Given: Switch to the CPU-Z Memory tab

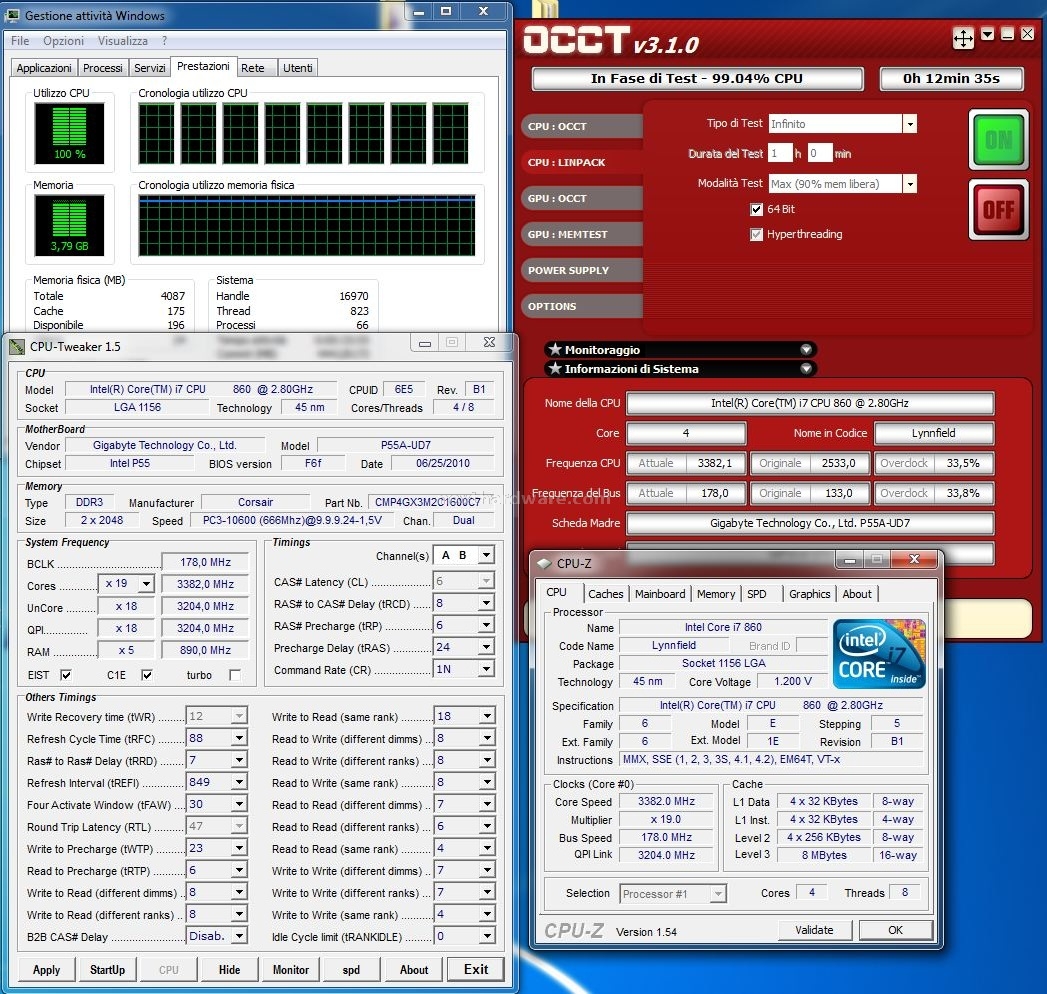Looking at the screenshot, I should [716, 593].
